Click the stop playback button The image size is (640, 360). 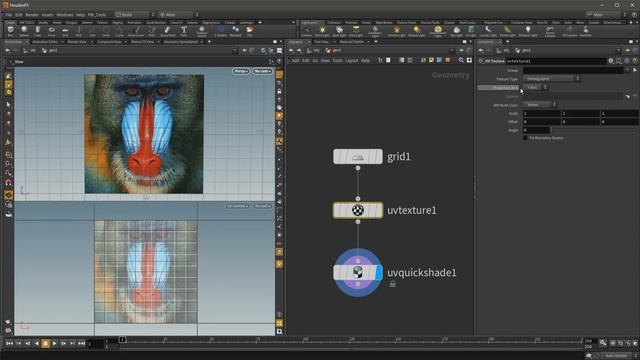click(x=45, y=344)
